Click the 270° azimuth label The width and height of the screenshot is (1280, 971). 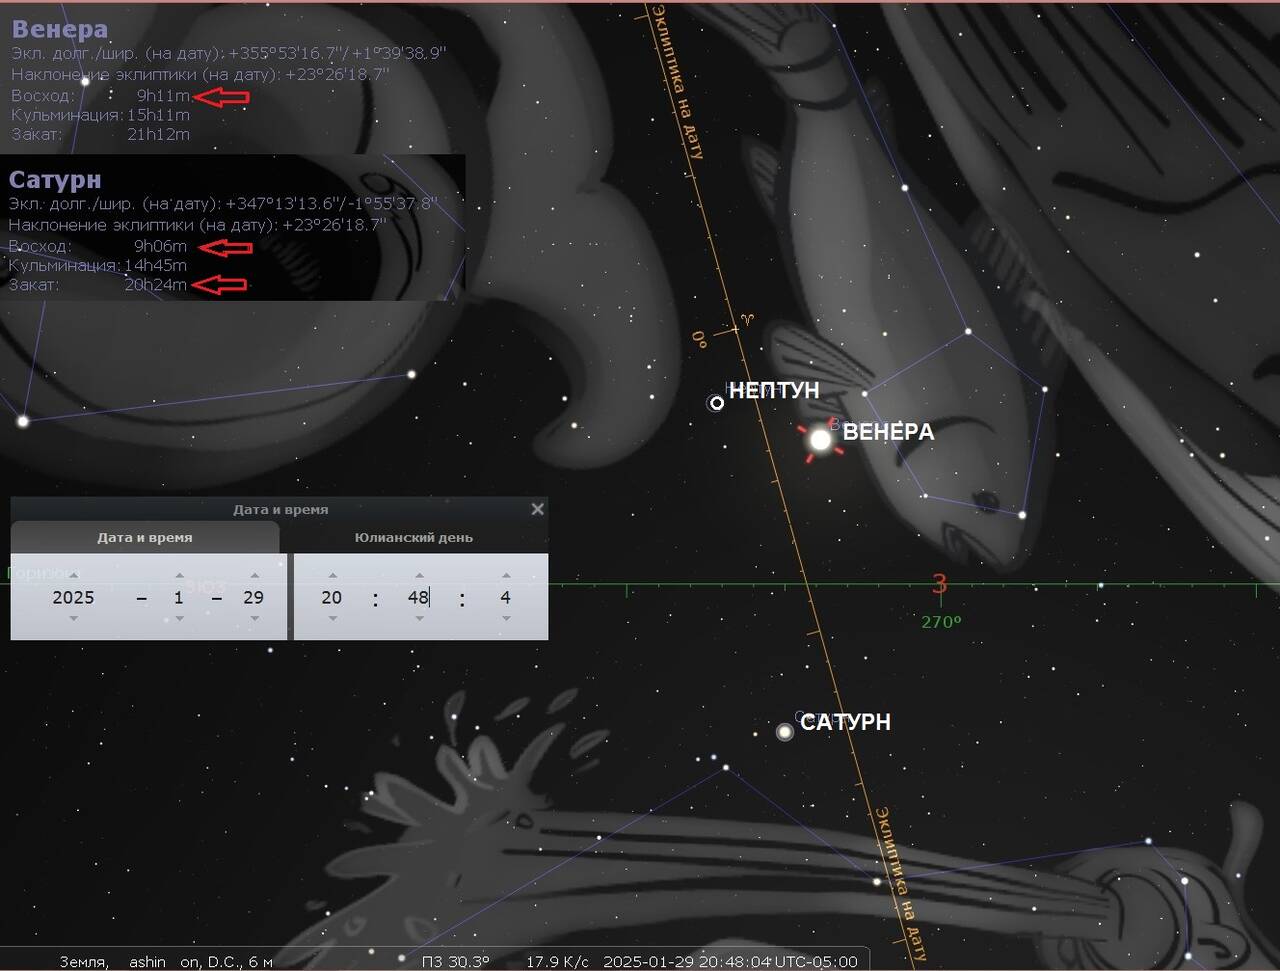(x=941, y=621)
